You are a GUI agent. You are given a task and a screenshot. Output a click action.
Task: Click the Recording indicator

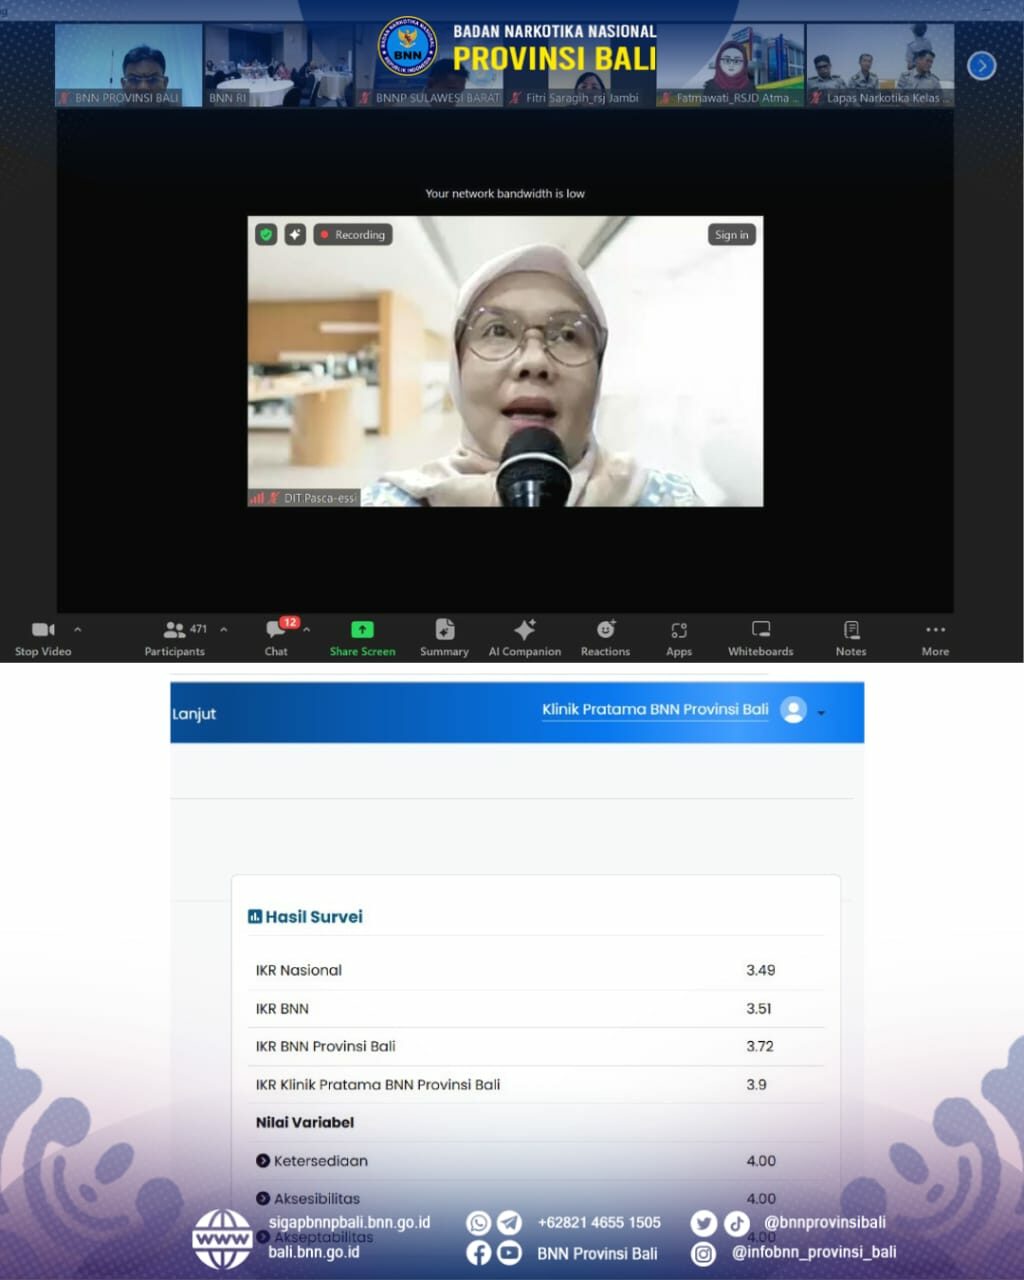click(352, 234)
